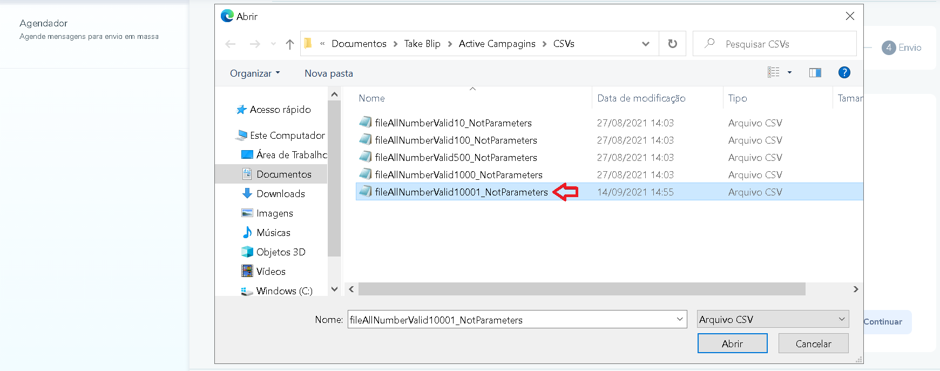Image resolution: width=940 pixels, height=371 pixels.
Task: Go back with the left arrow
Action: 231,44
